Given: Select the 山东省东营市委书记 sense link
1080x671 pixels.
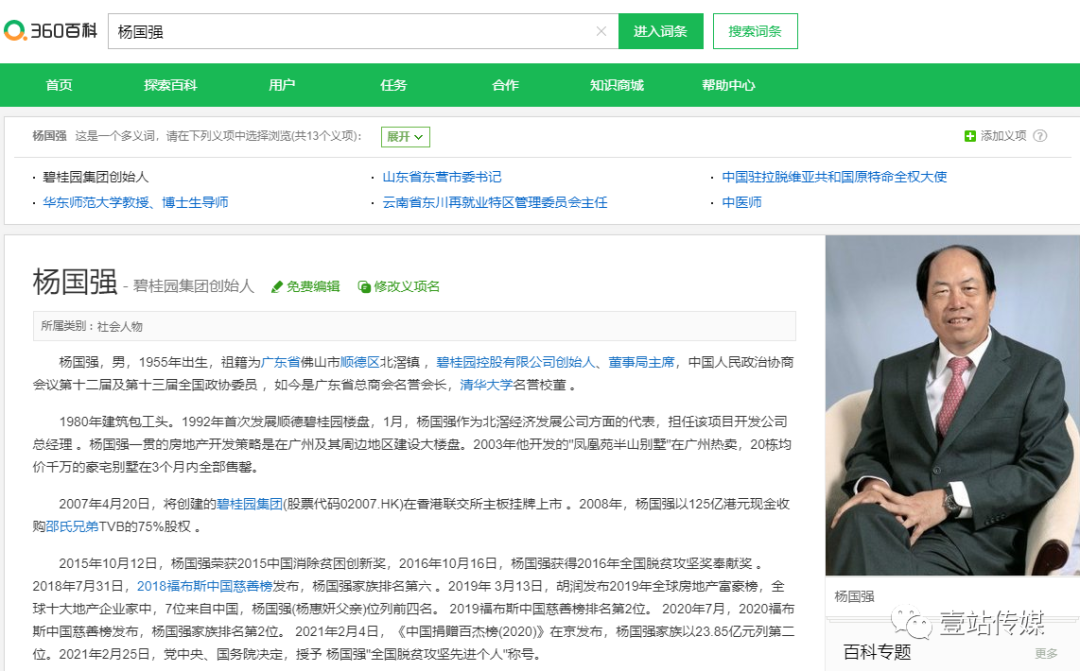Looking at the screenshot, I should pos(443,177).
